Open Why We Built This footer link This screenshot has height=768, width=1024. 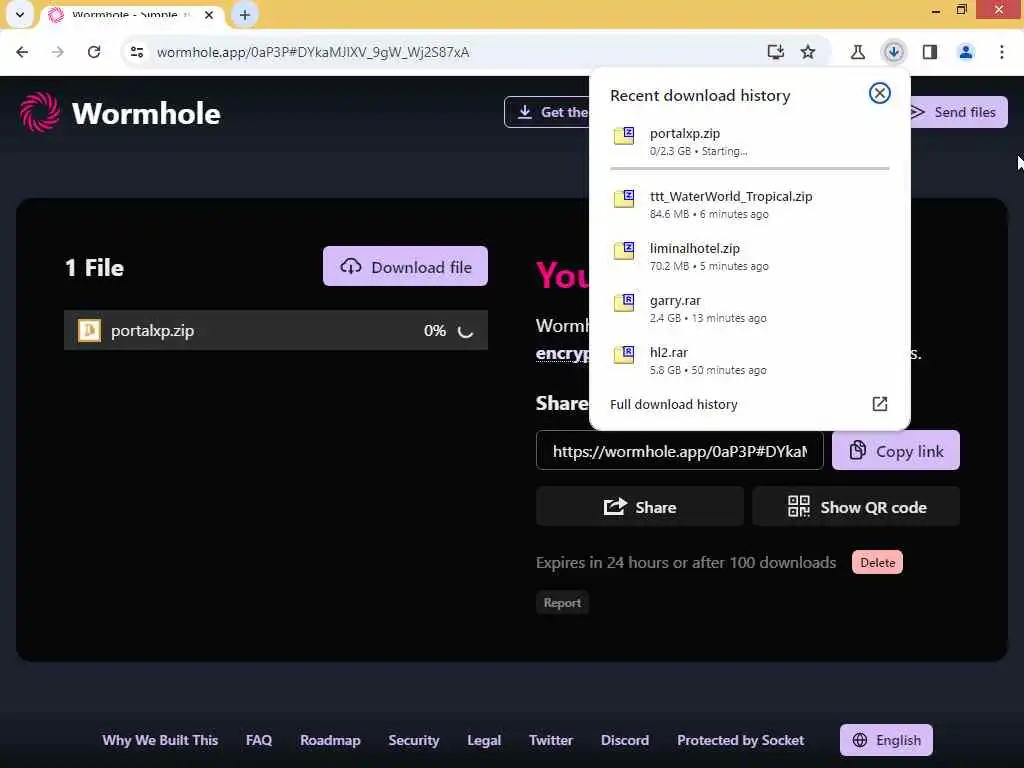pyautogui.click(x=160, y=740)
